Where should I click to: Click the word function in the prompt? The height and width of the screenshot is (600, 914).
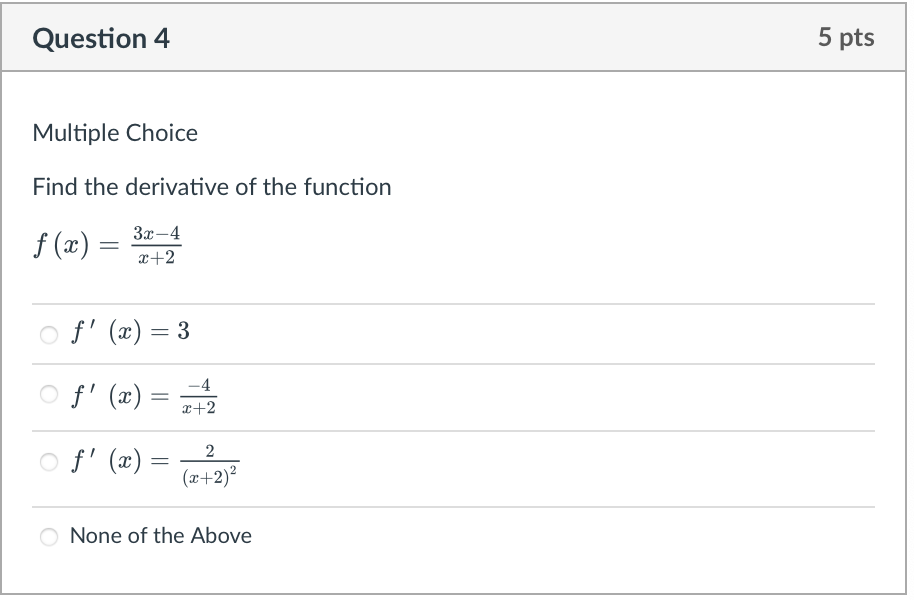click(347, 187)
